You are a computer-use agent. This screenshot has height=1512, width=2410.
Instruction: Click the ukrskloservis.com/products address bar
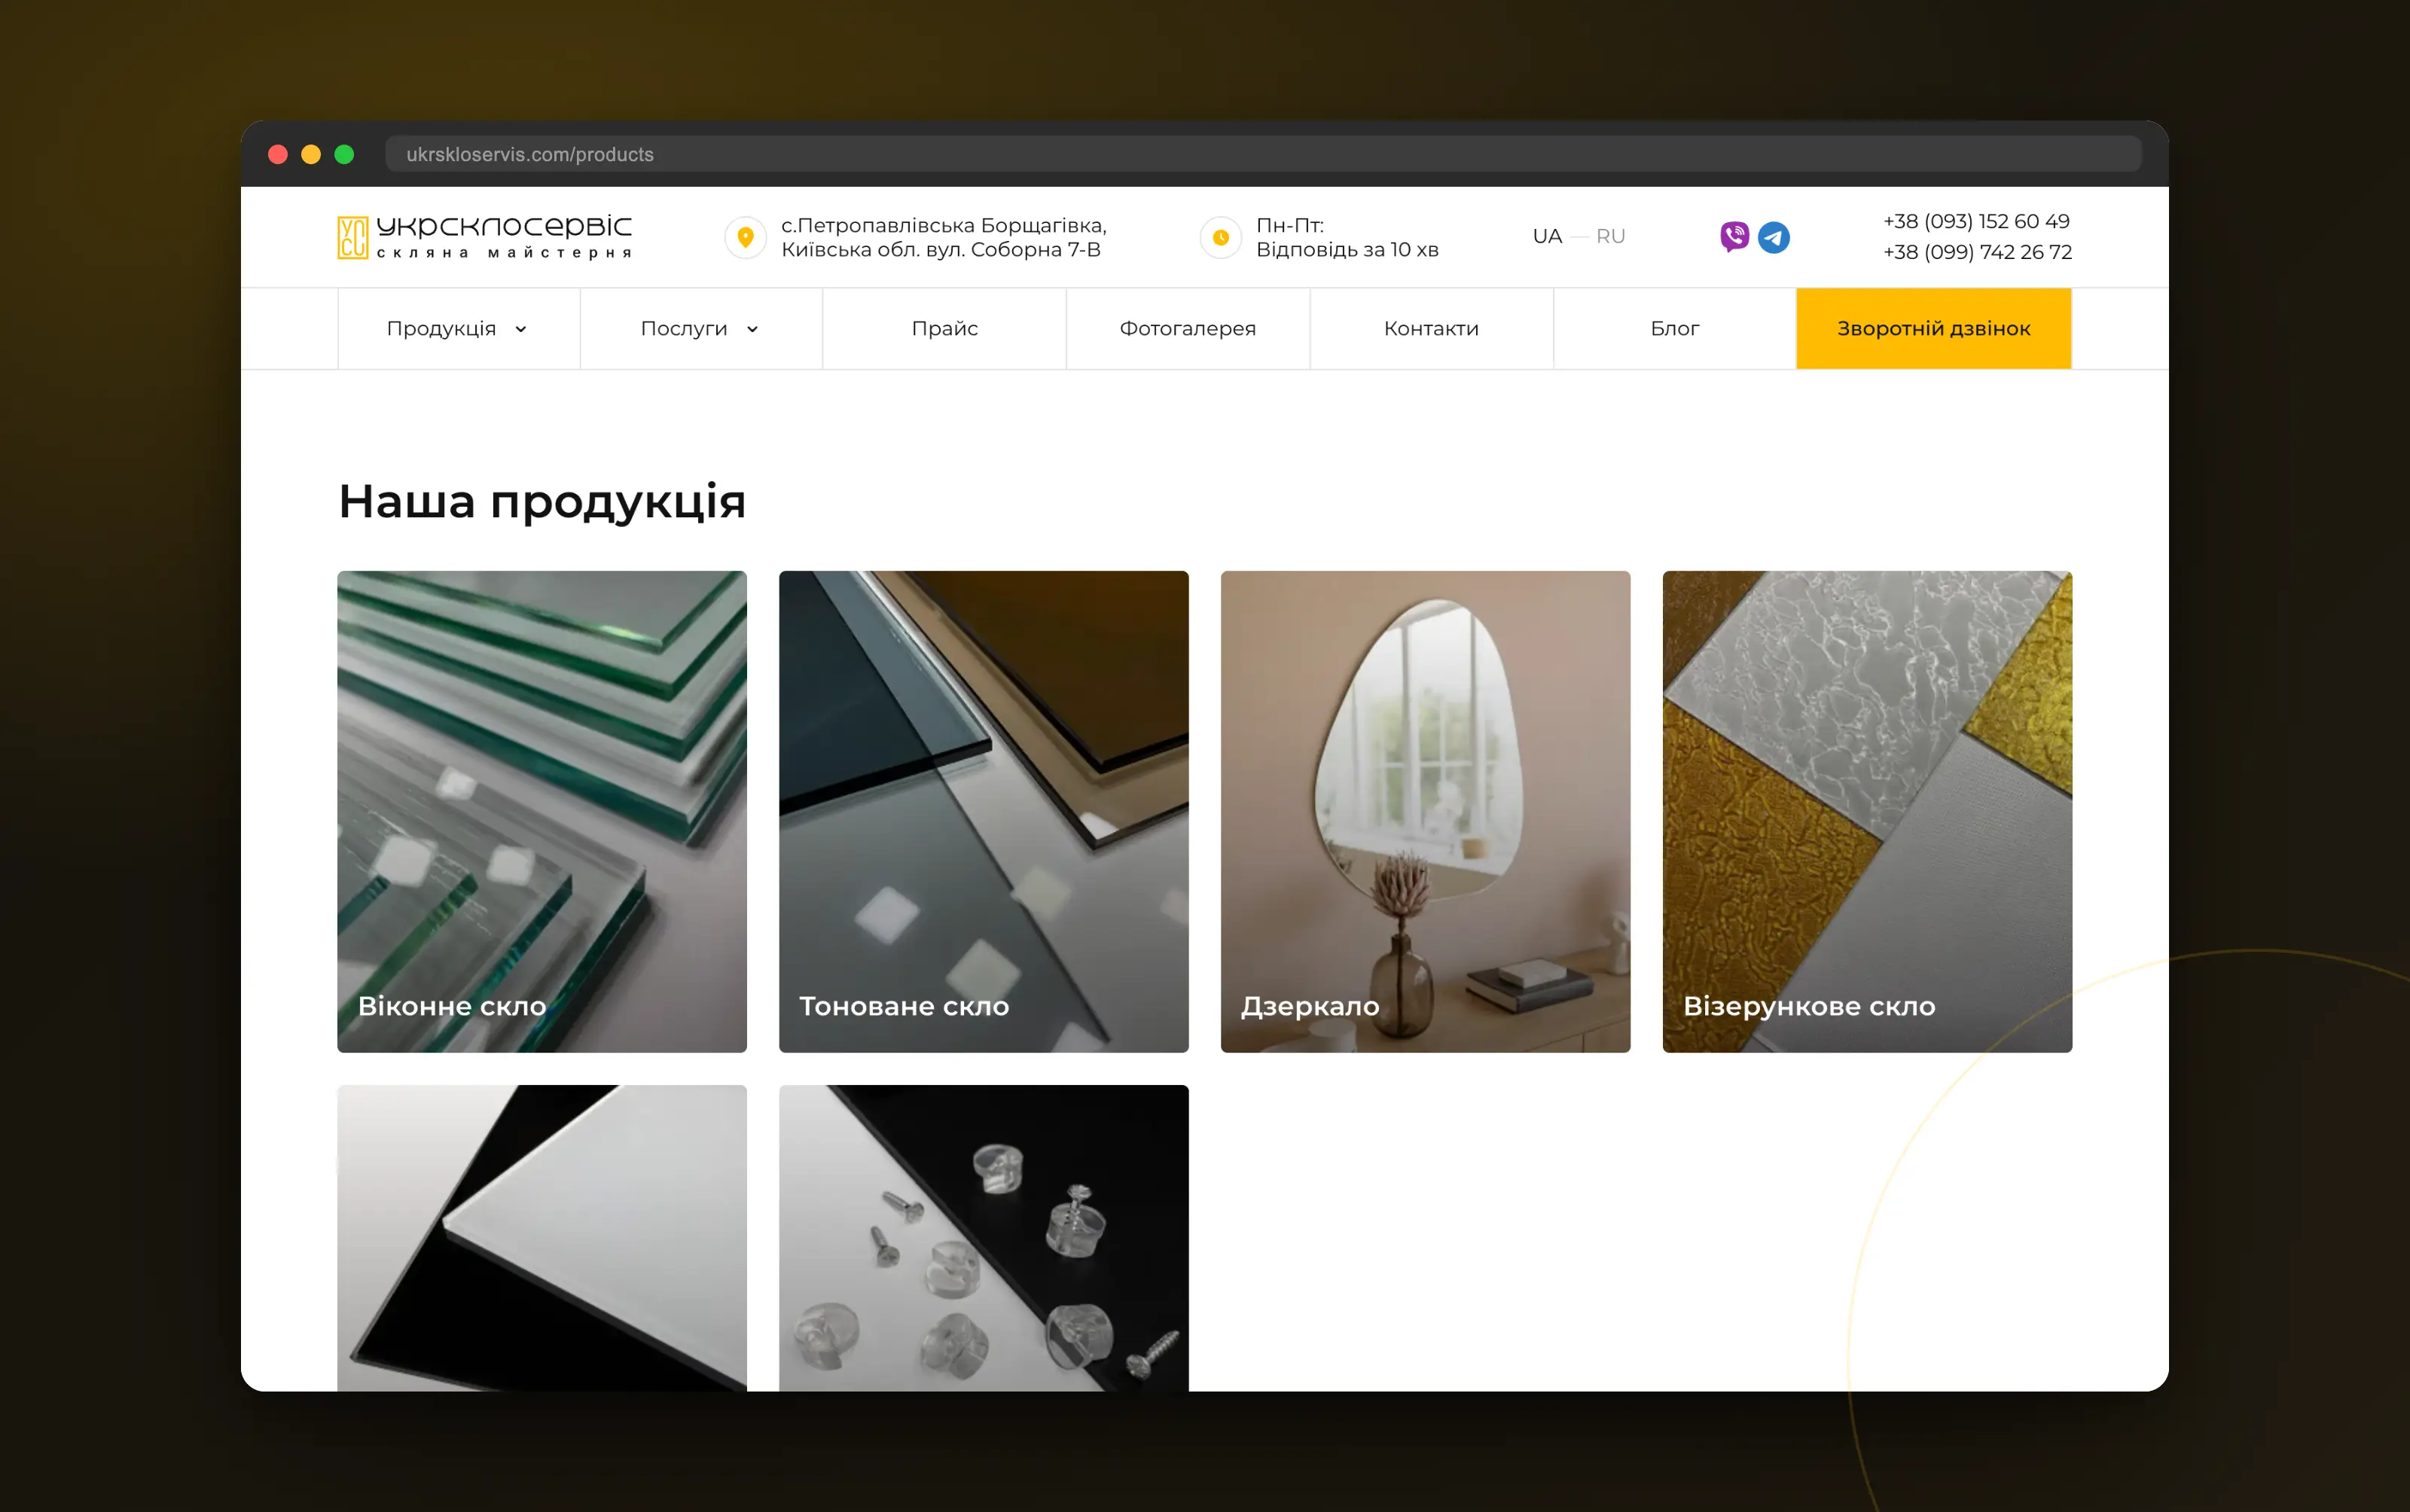point(1263,154)
